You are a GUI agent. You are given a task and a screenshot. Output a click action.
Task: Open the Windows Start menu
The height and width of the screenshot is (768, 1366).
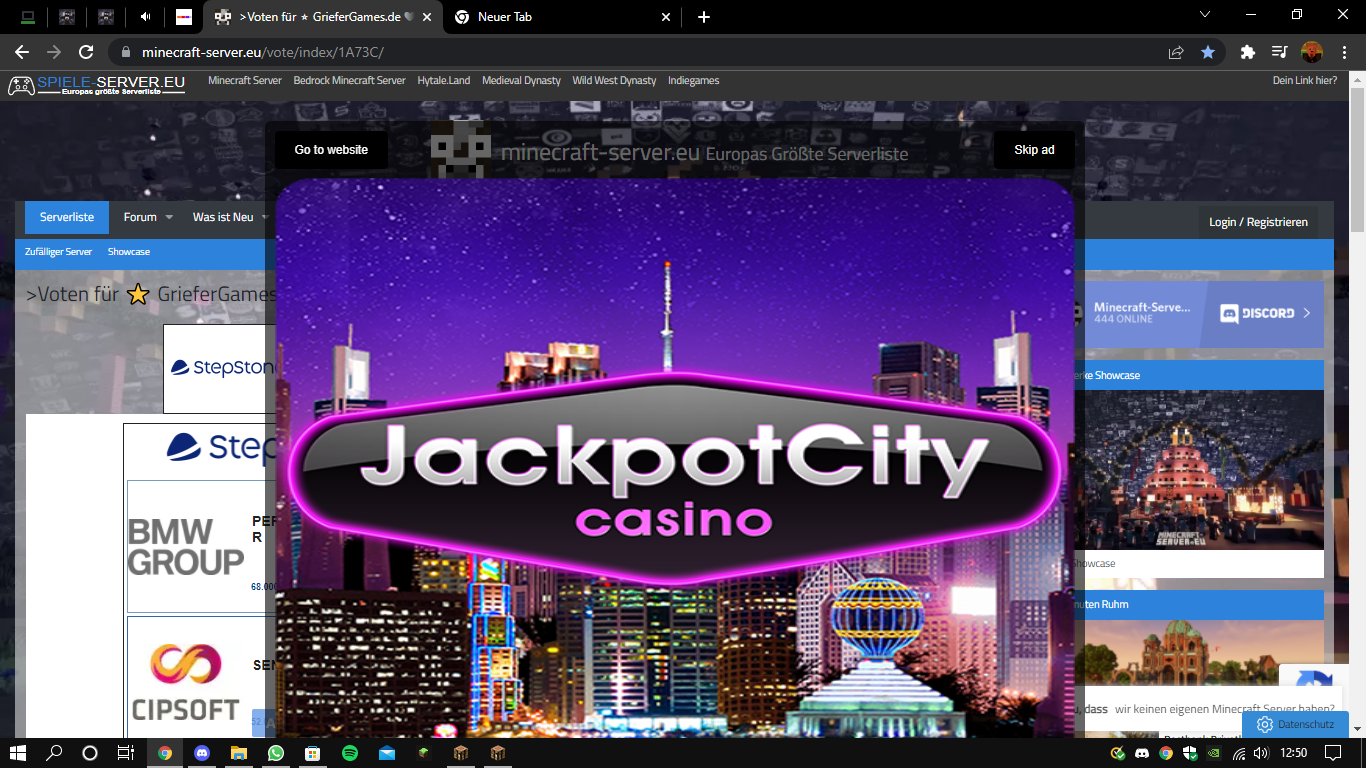tap(18, 753)
